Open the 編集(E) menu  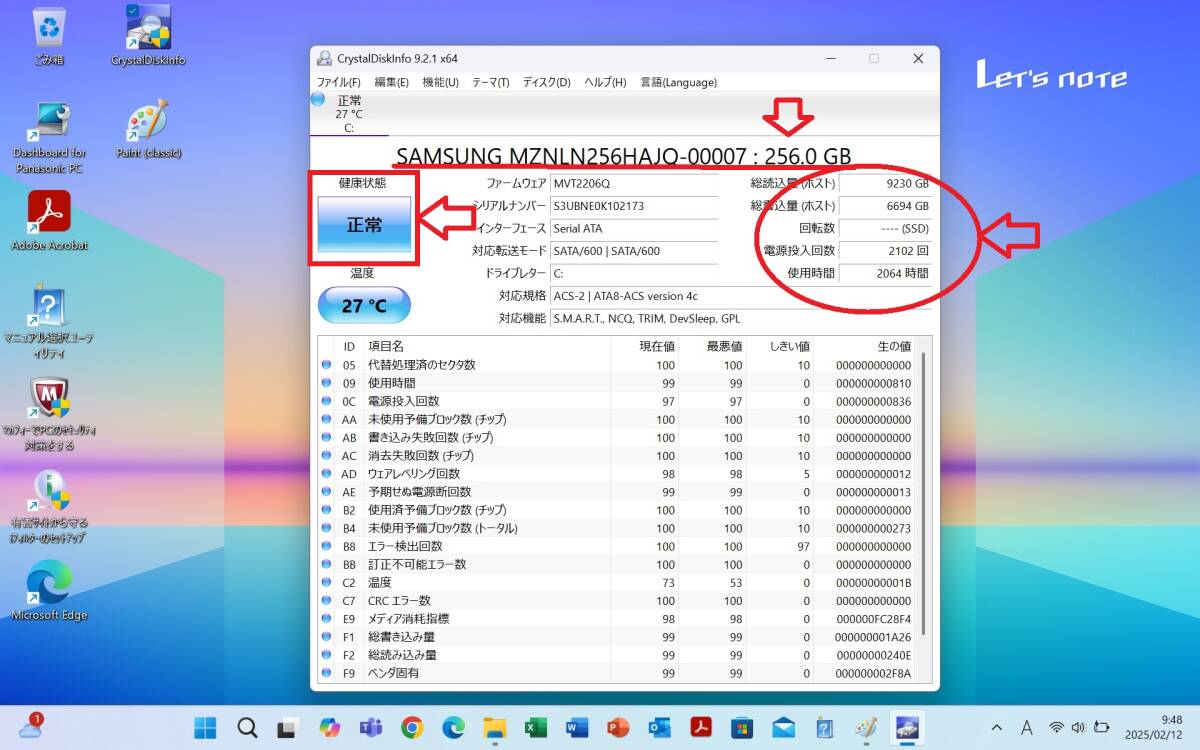[391, 82]
